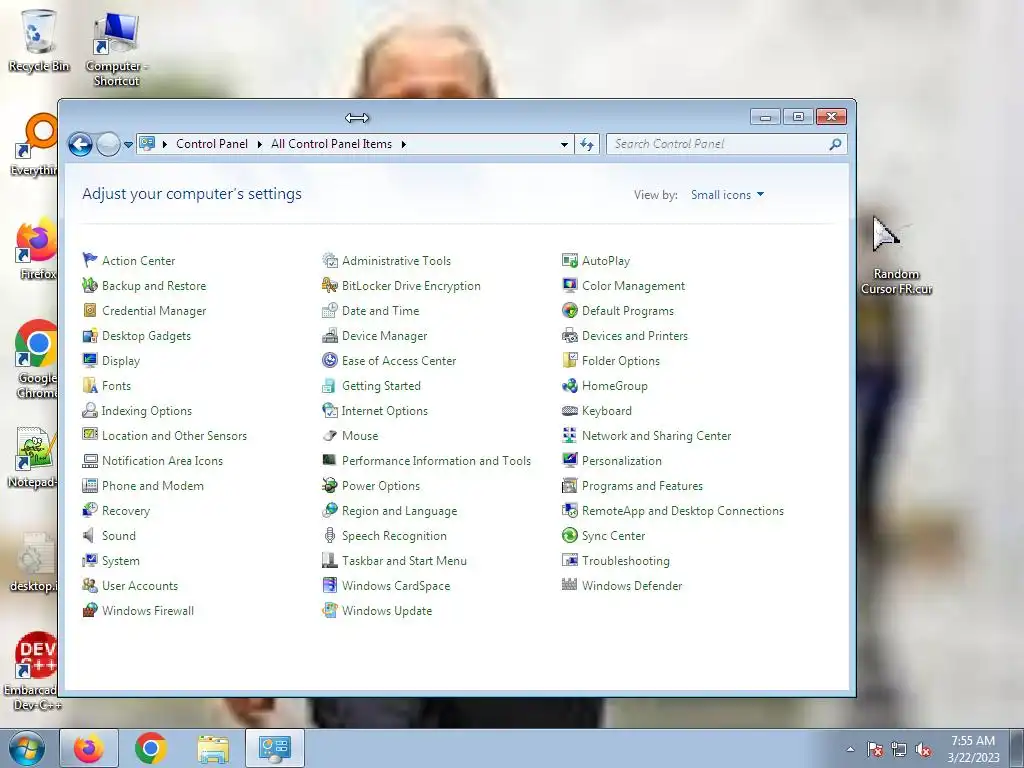Screen dimensions: 1024x768
Task: Open the Mouse icon
Action: tap(330, 436)
